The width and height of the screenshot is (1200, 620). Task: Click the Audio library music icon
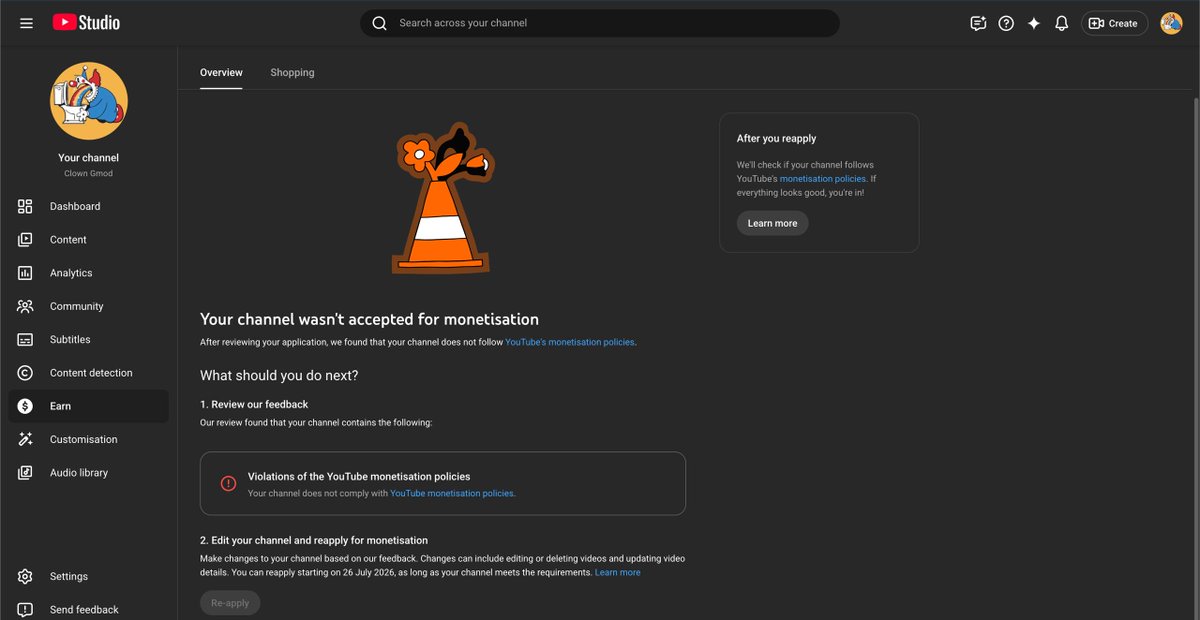(x=26, y=473)
